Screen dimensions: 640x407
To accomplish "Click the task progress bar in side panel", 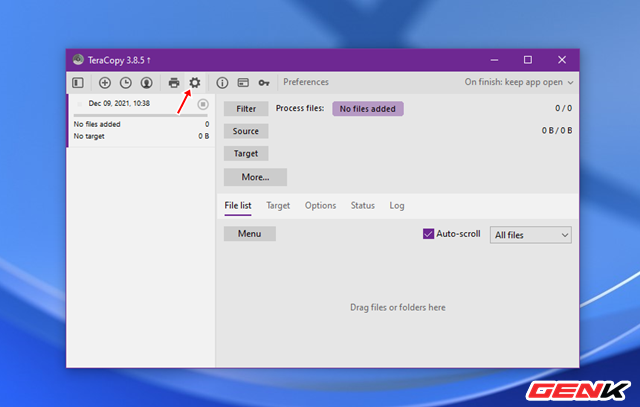I will 140,116.
